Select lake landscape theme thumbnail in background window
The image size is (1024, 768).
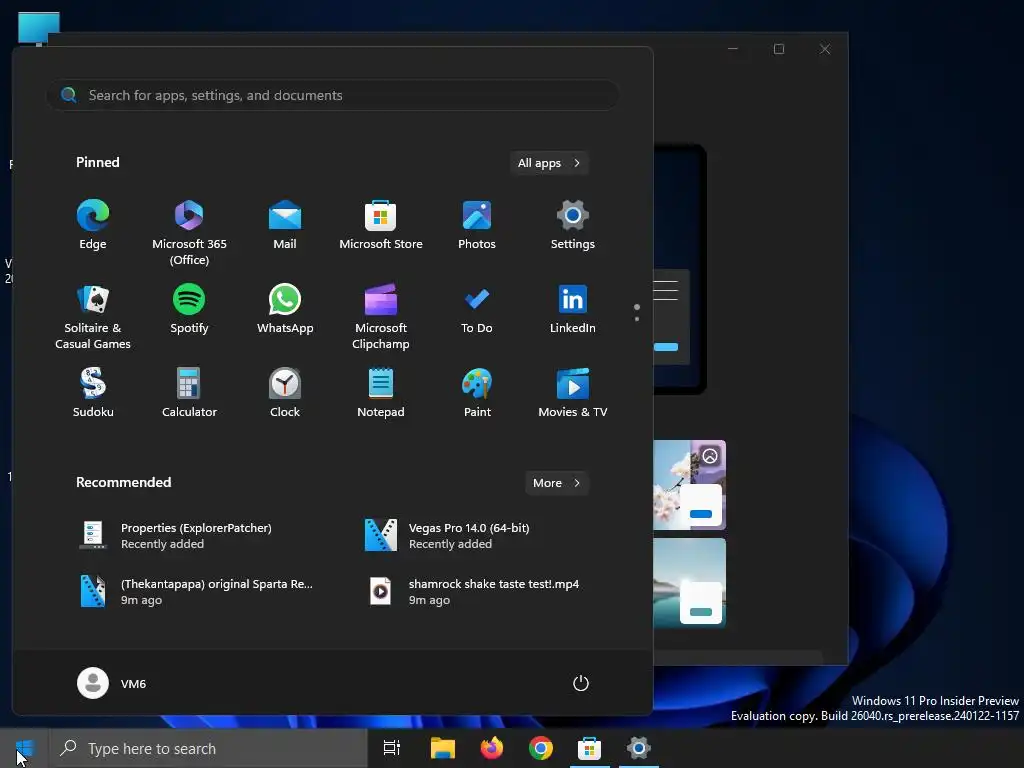point(689,583)
